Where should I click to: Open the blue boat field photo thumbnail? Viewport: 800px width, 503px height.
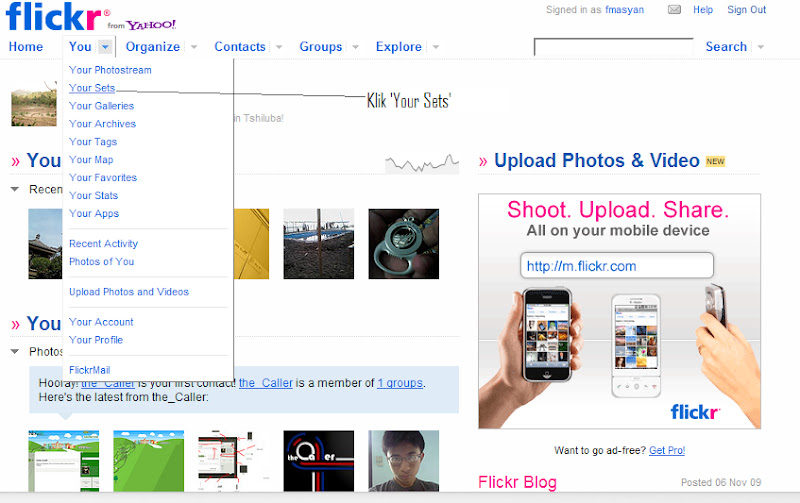[x=318, y=243]
